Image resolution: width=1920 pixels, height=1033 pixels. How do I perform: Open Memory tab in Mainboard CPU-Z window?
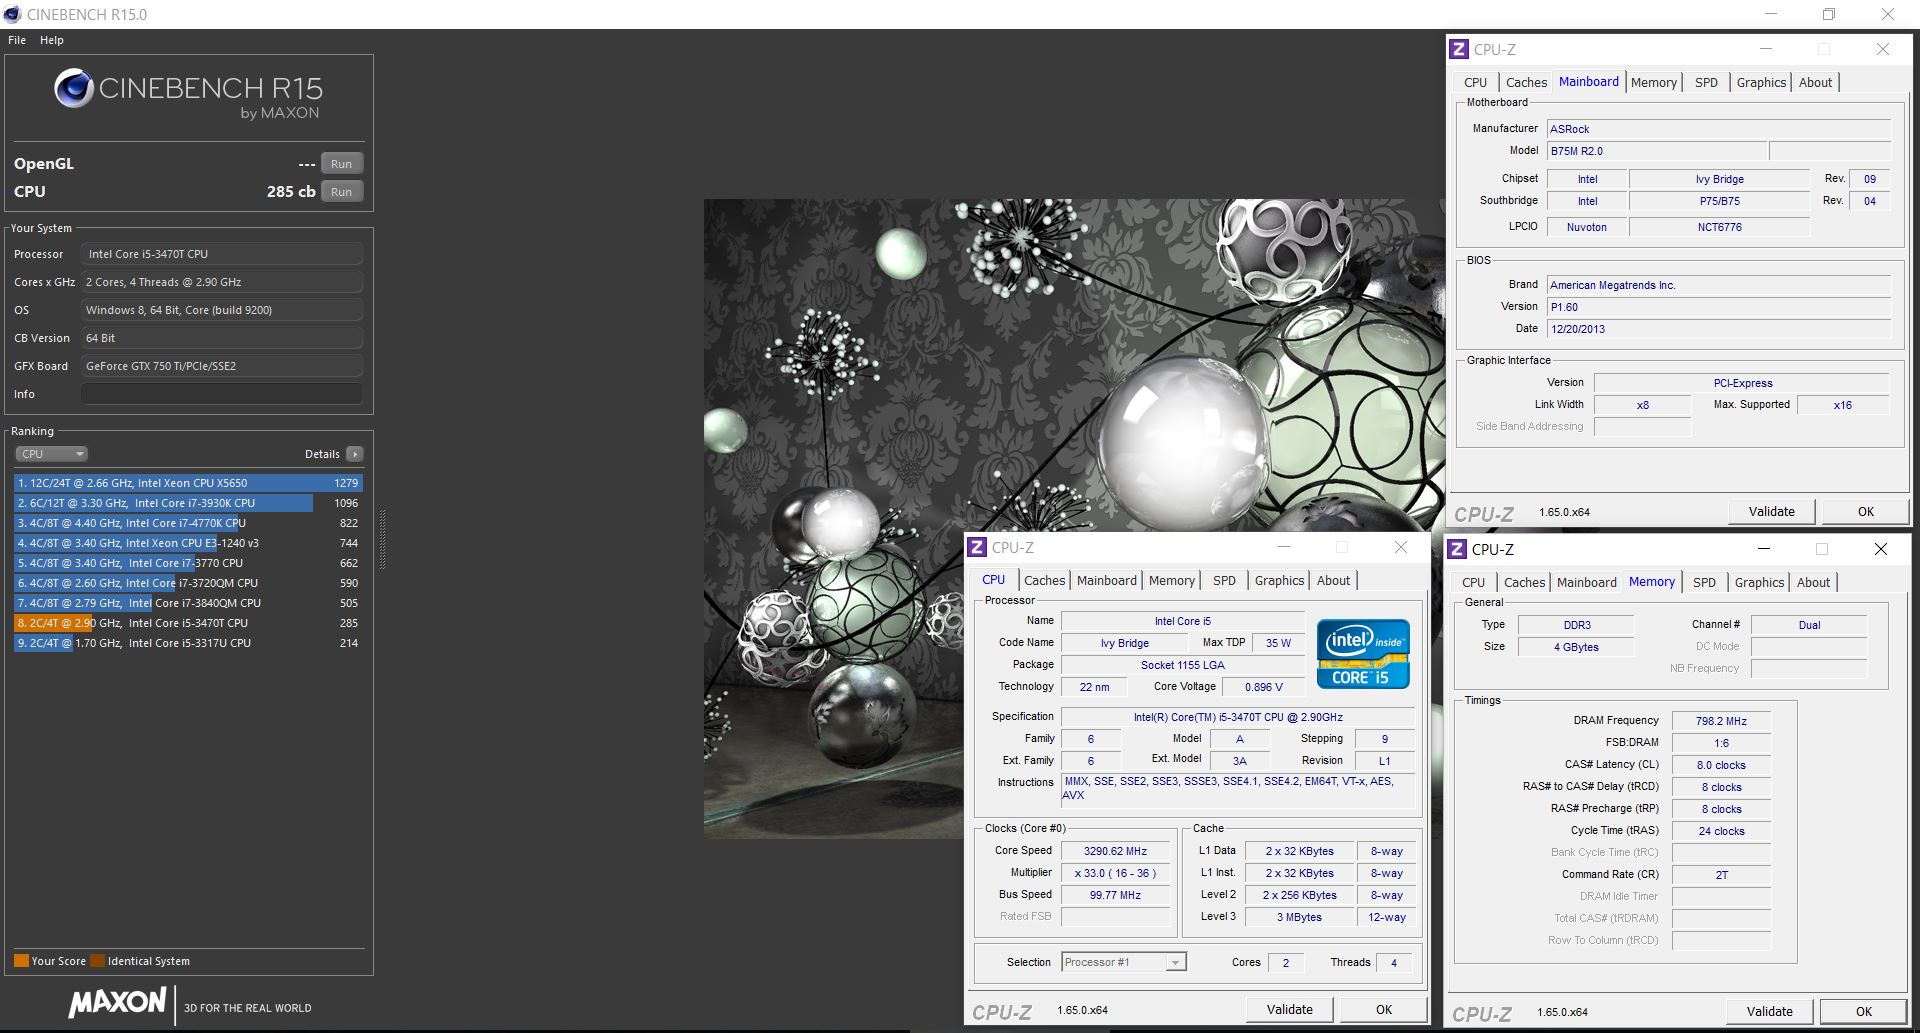click(x=1653, y=83)
